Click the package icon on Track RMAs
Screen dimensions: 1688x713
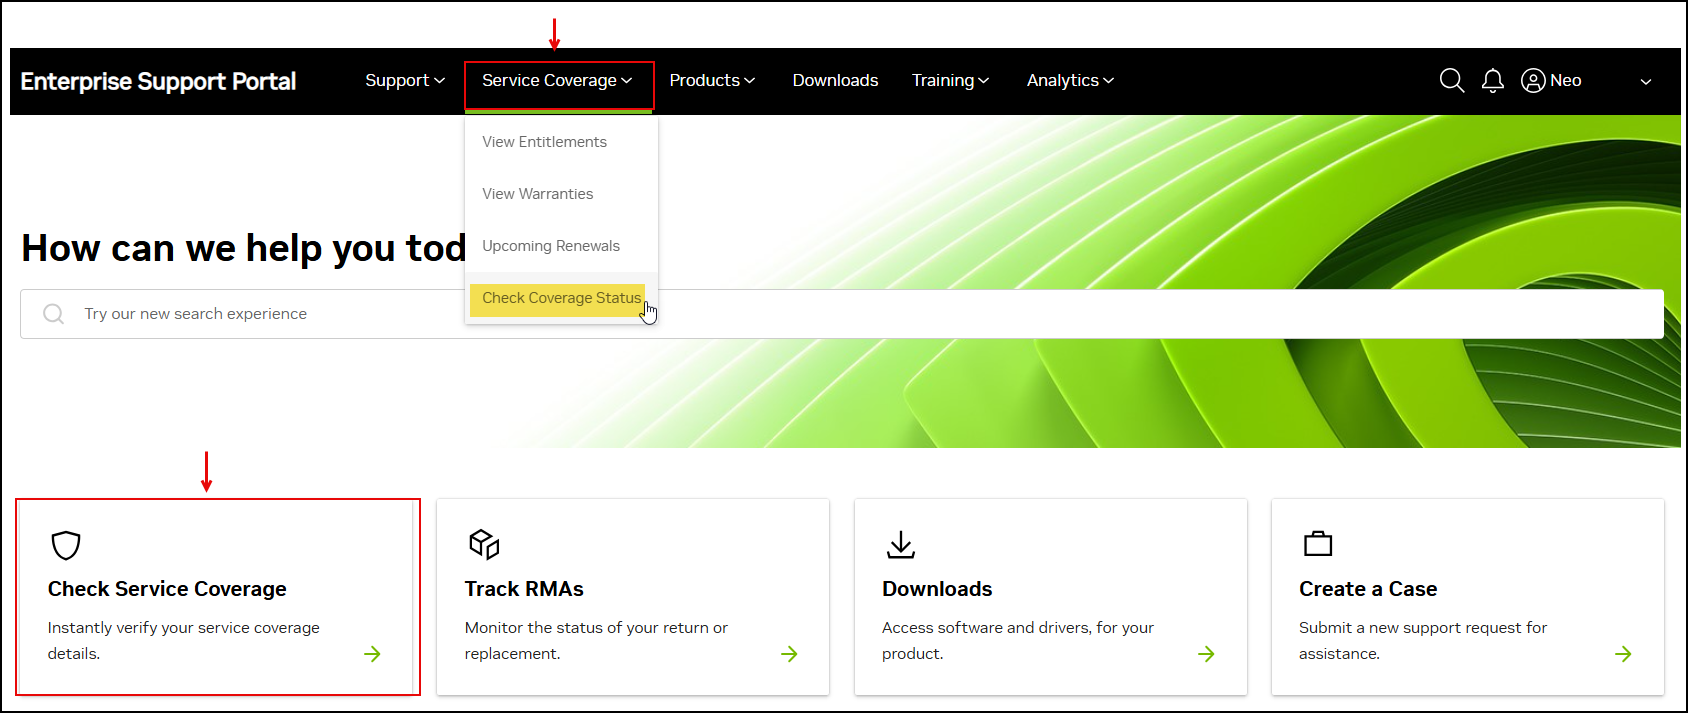pos(484,544)
